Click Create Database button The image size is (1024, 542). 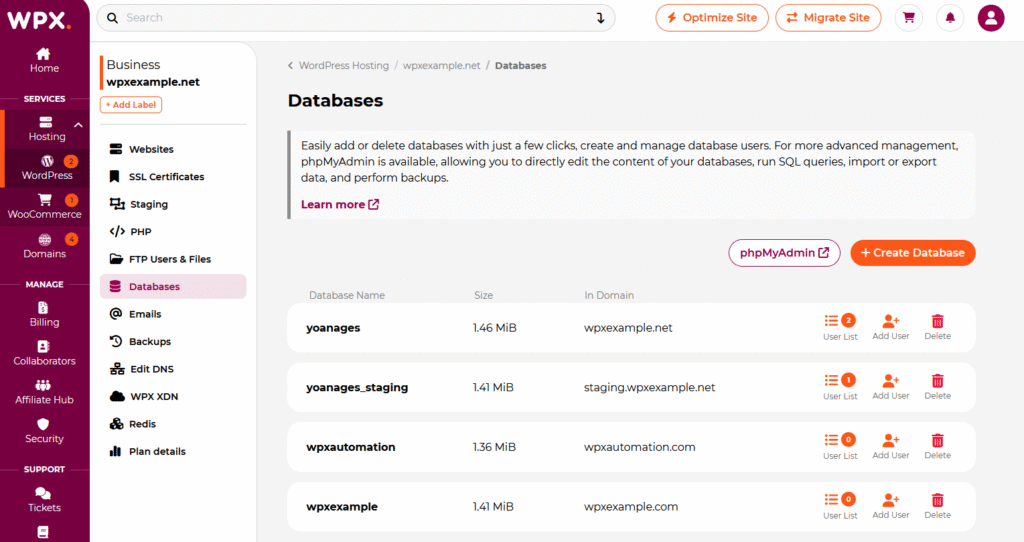(912, 253)
